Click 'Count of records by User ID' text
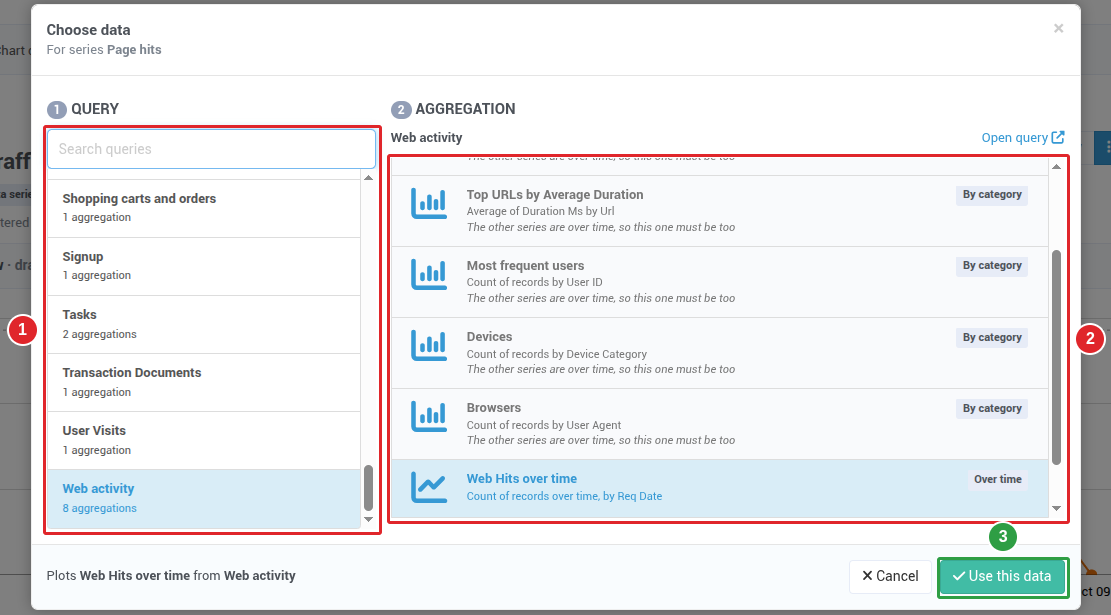 click(x=534, y=282)
